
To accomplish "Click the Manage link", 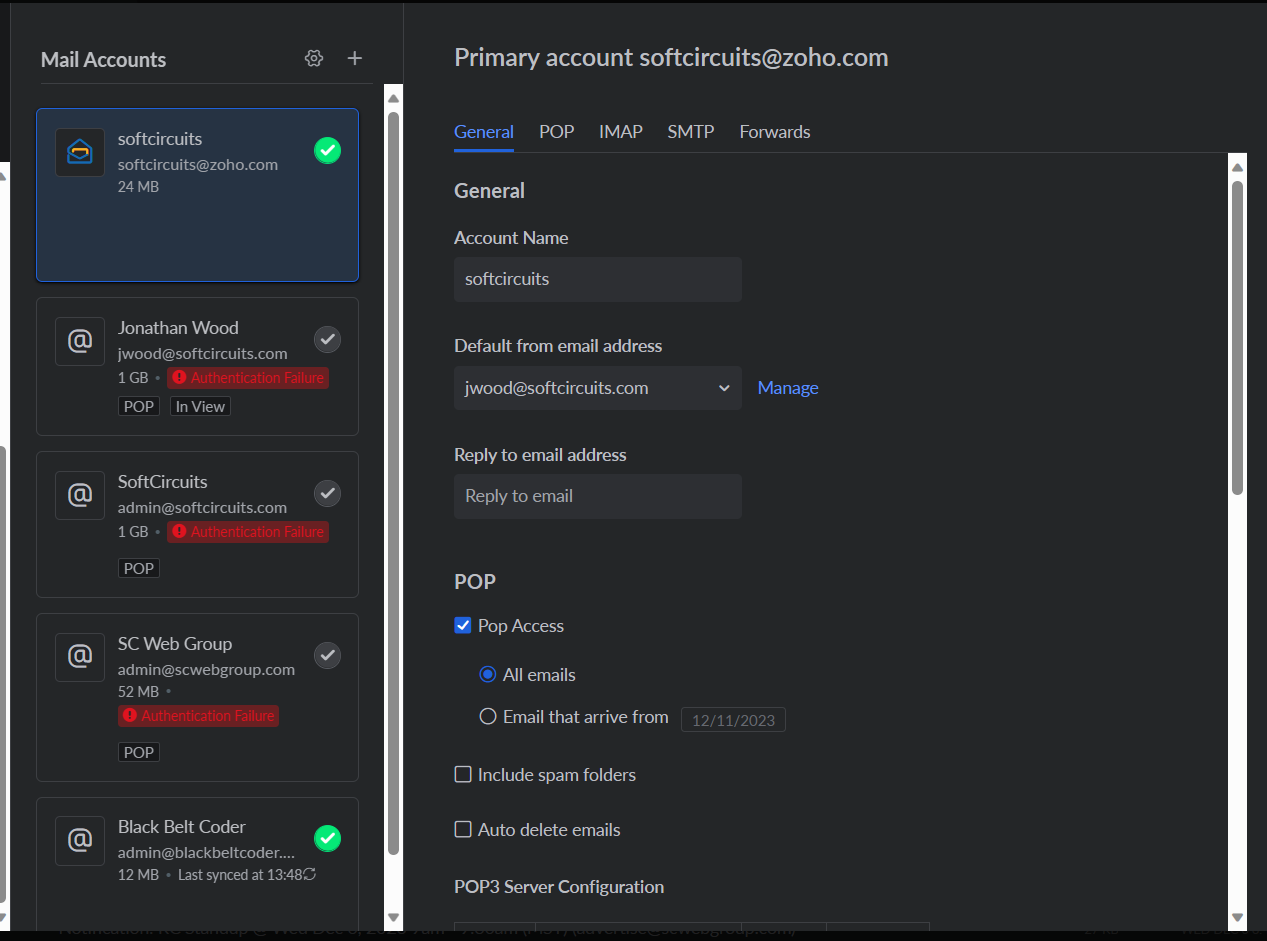I will pos(788,388).
